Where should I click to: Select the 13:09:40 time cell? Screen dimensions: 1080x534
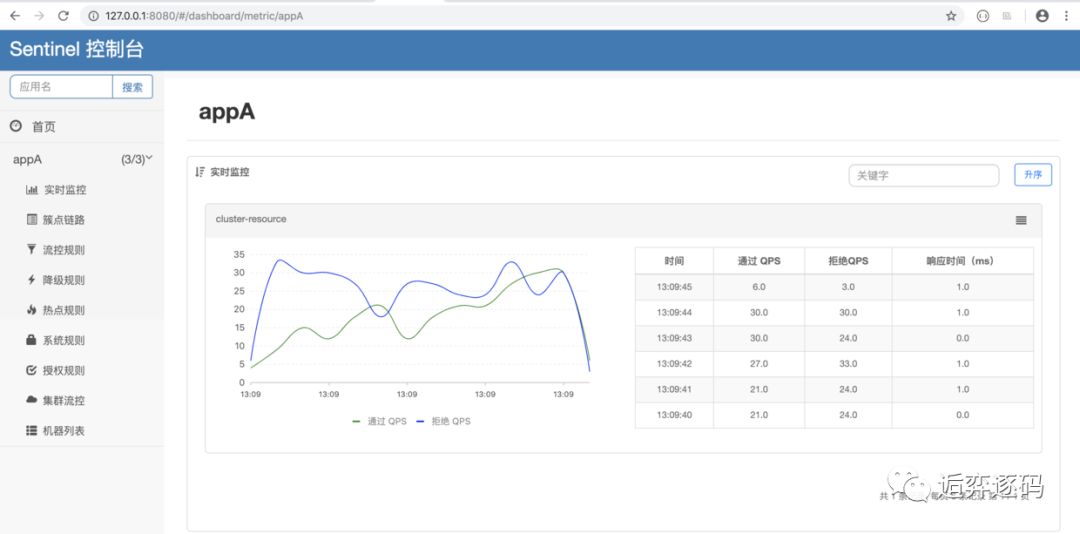pyautogui.click(x=674, y=415)
